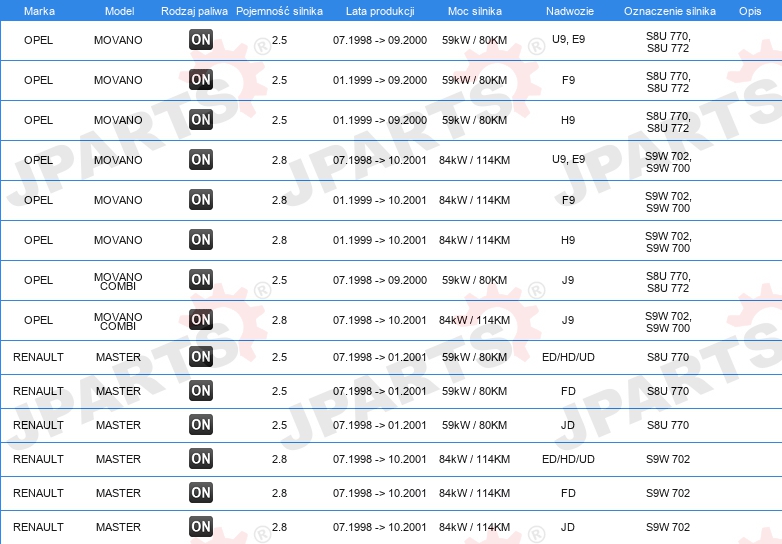Image resolution: width=782 pixels, height=544 pixels.
Task: Select body code J9 in Movano Combi 2.5 row
Action: [x=568, y=280]
